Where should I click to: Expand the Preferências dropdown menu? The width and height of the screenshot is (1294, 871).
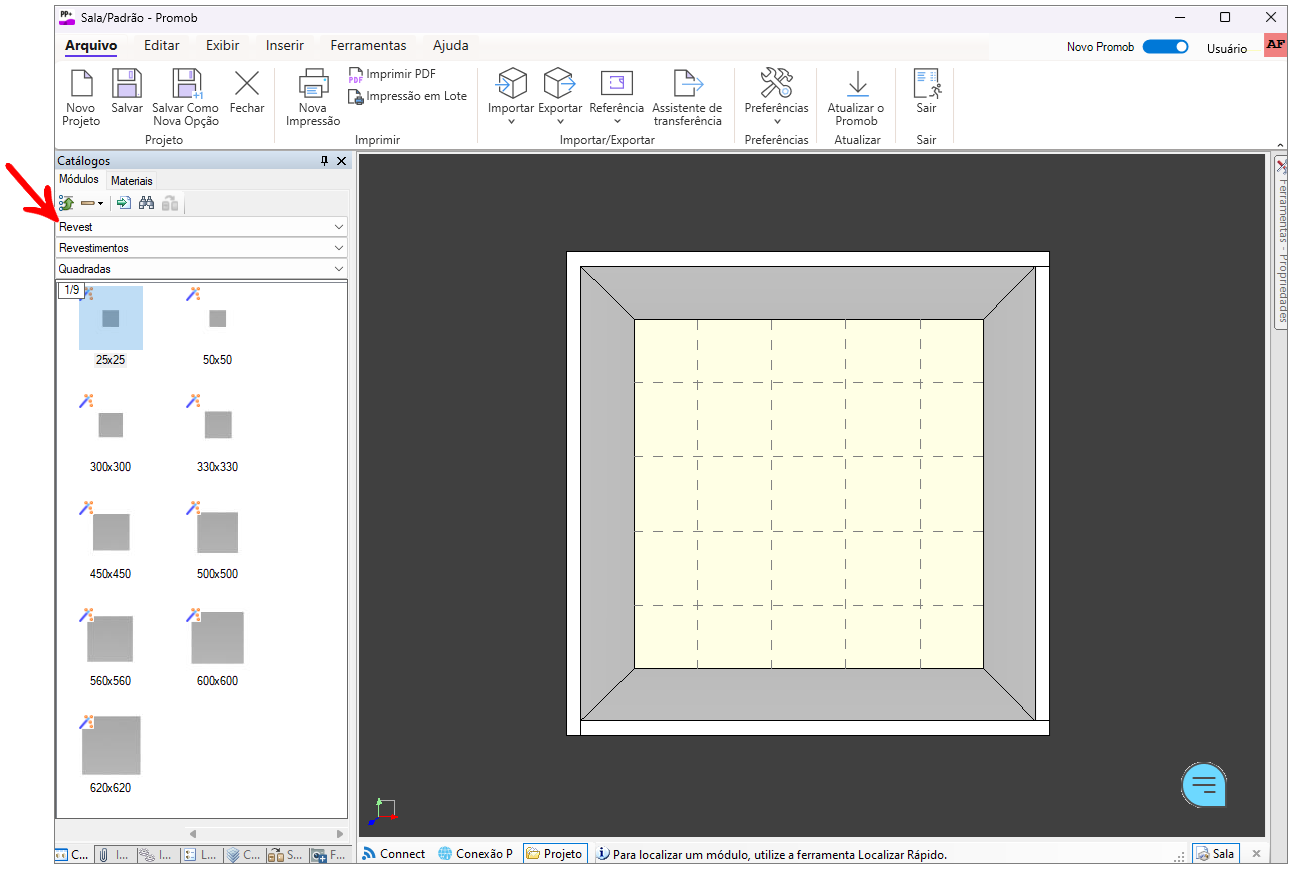[x=777, y=122]
